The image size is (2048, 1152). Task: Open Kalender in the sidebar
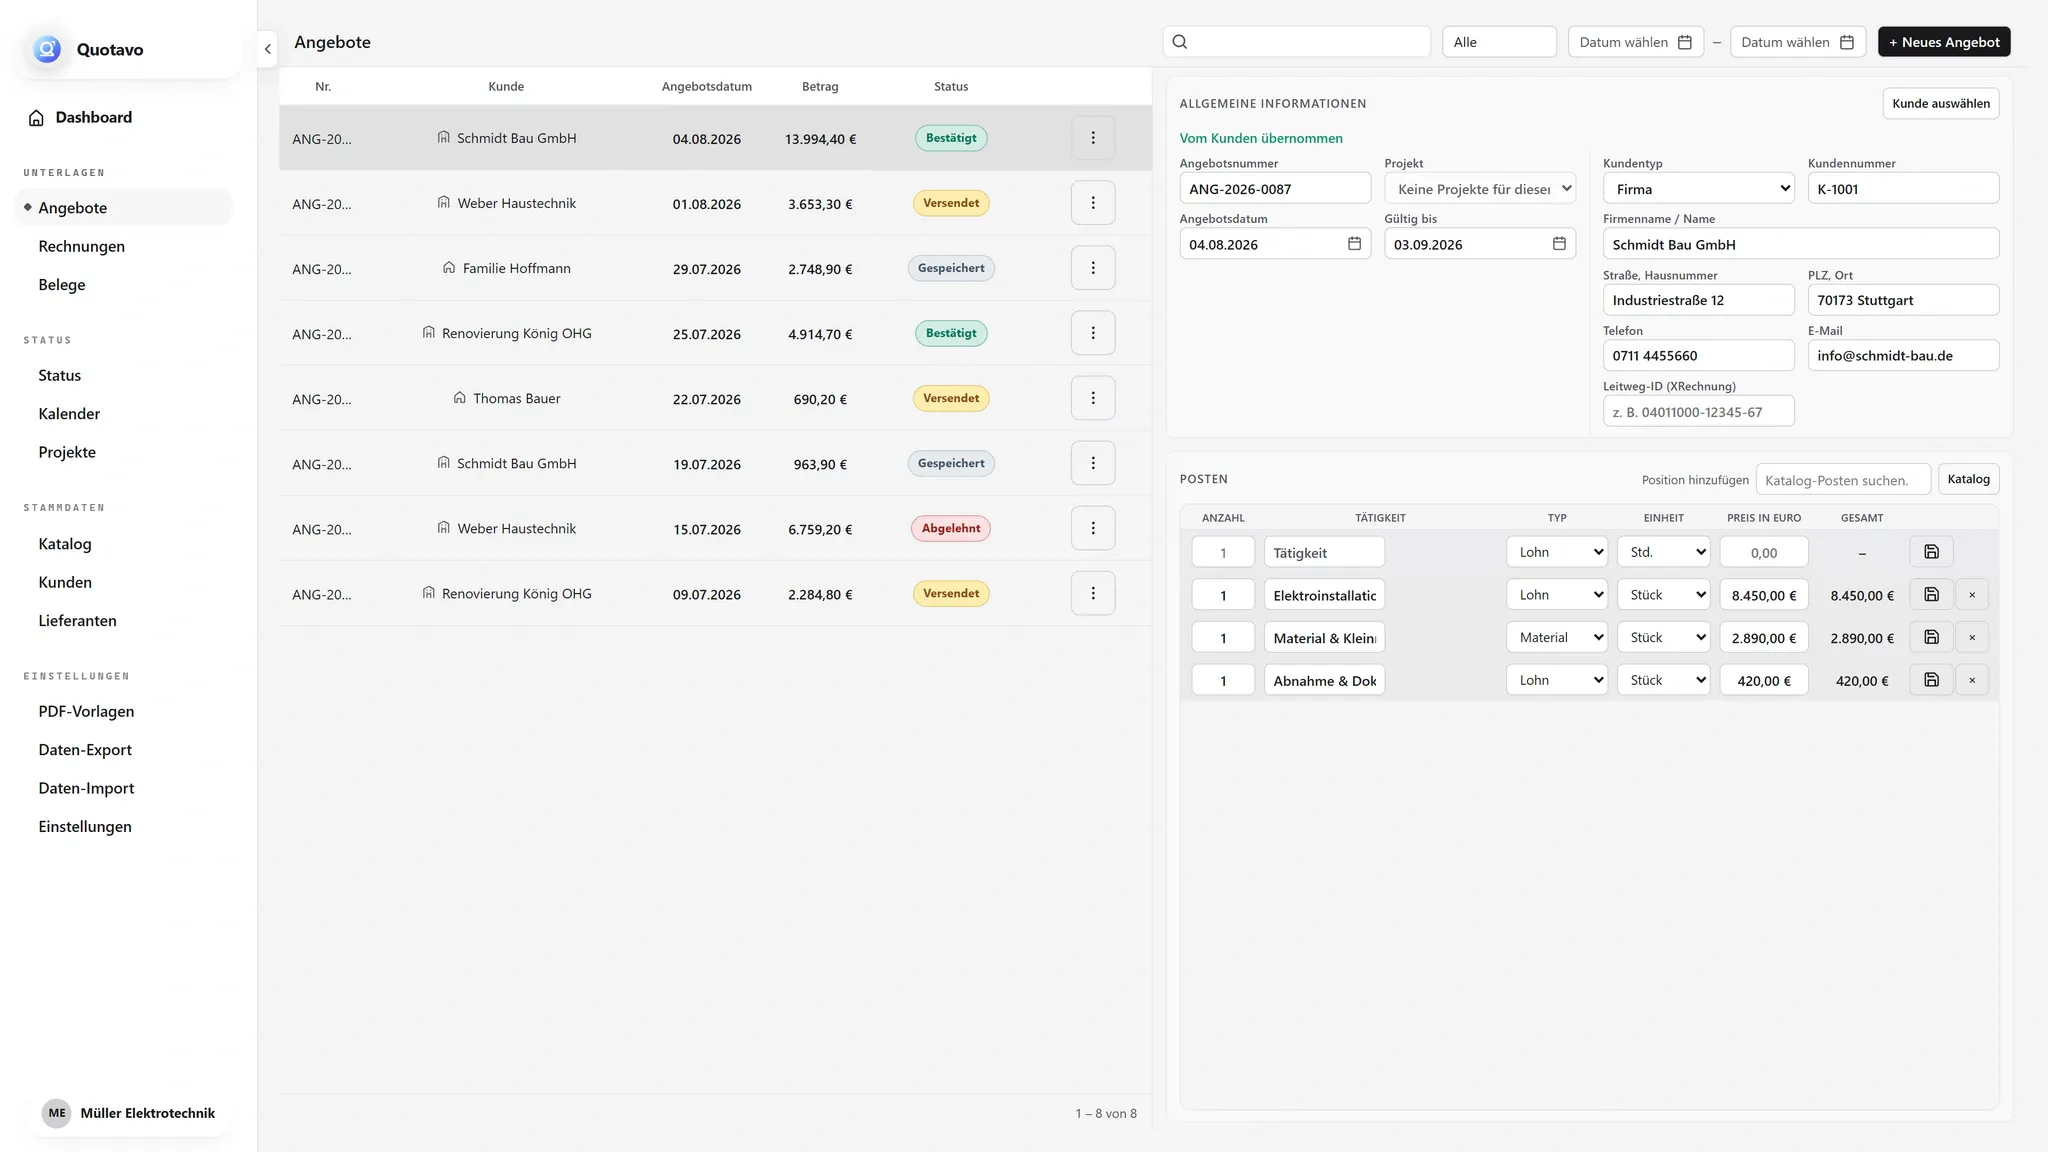point(69,414)
